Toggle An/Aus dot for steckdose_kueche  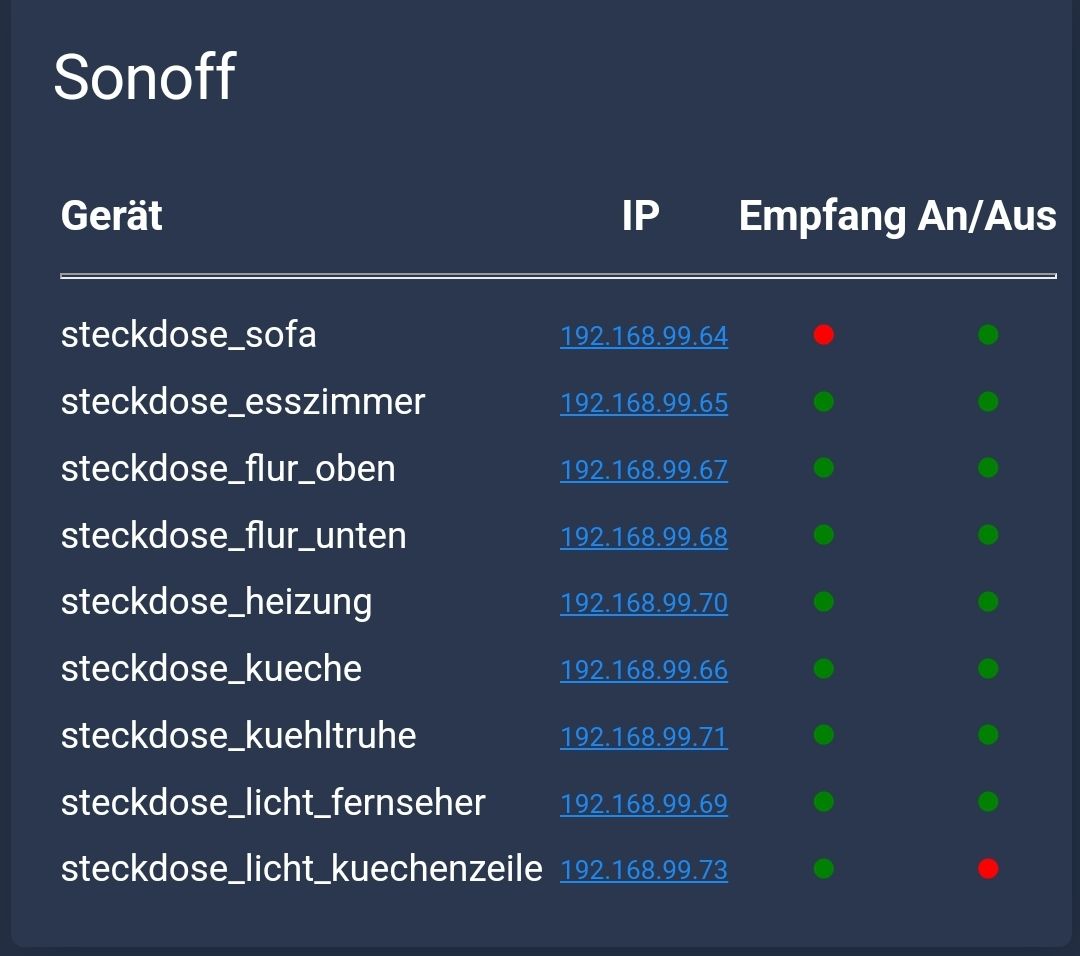[x=988, y=668]
